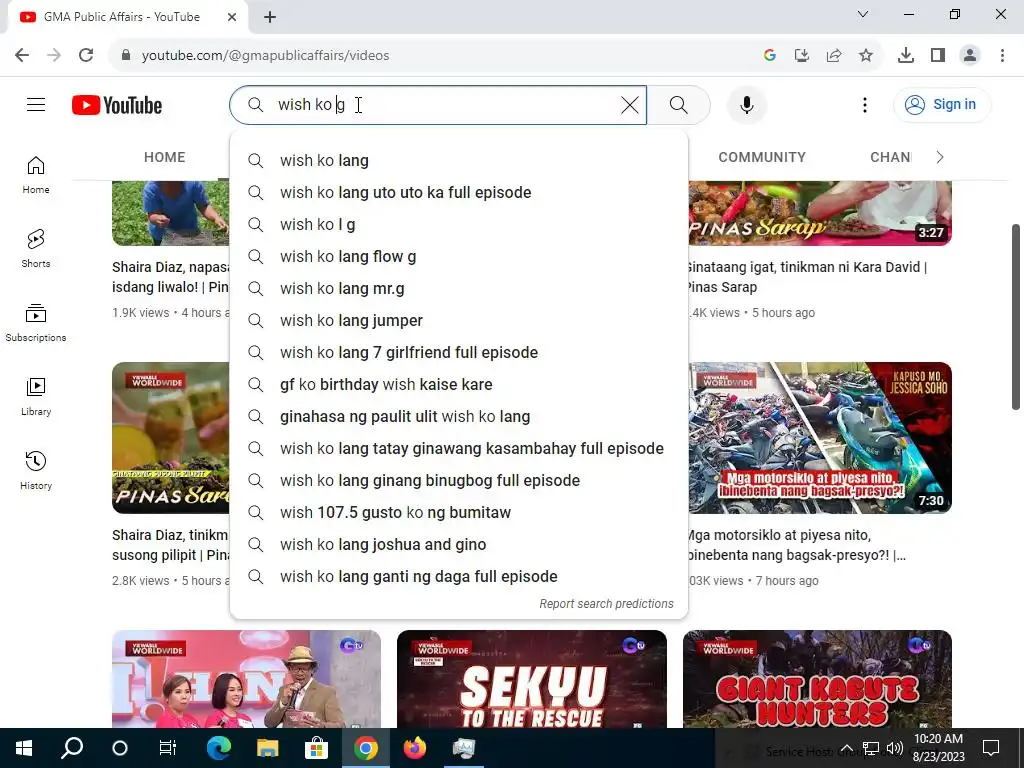Open the Pinas Sarap 3:27 video thumbnail
1024x768 pixels.
820,213
